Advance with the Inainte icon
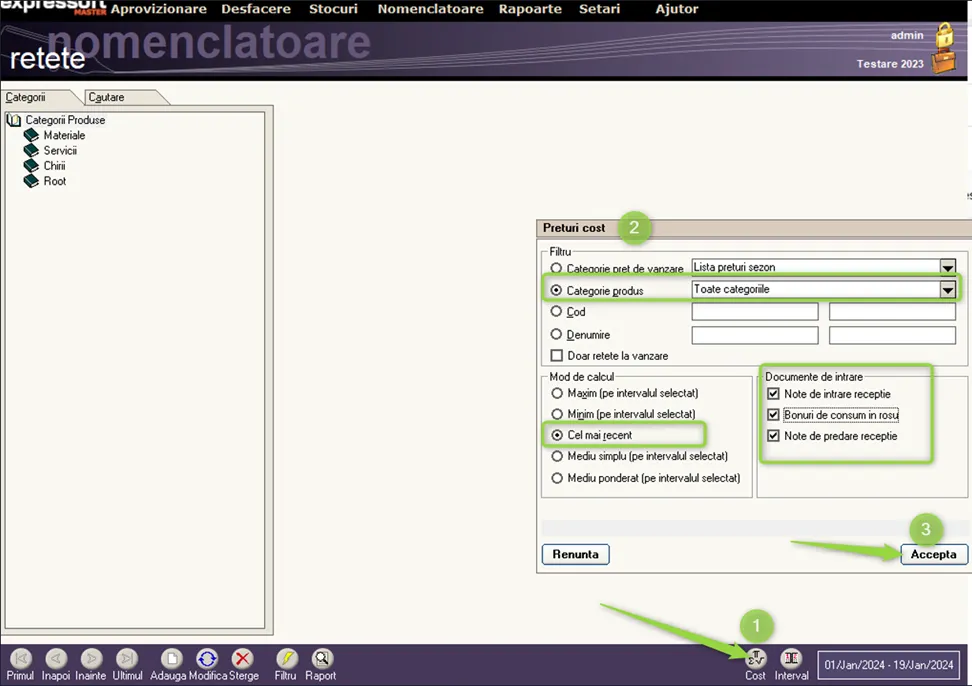 pos(91,659)
